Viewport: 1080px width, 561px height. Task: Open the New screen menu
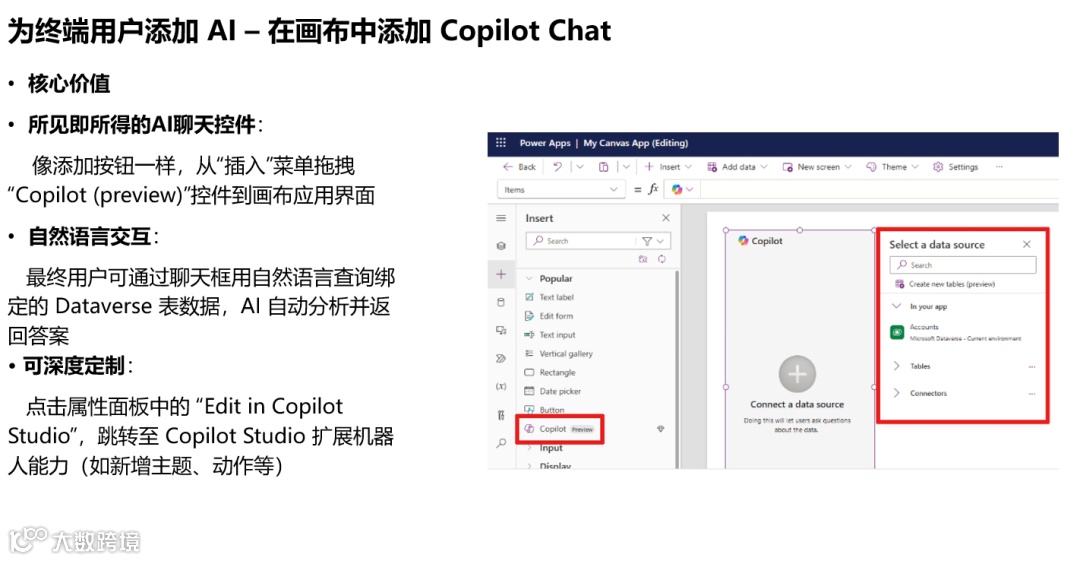817,167
